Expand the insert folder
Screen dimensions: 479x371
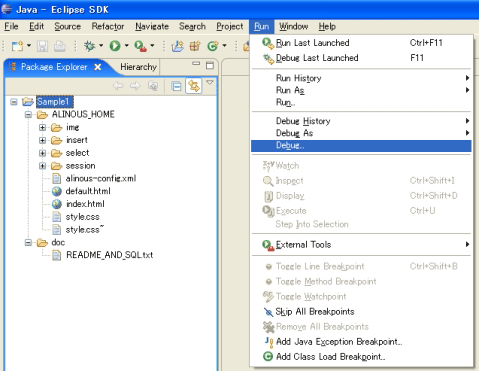pos(42,140)
